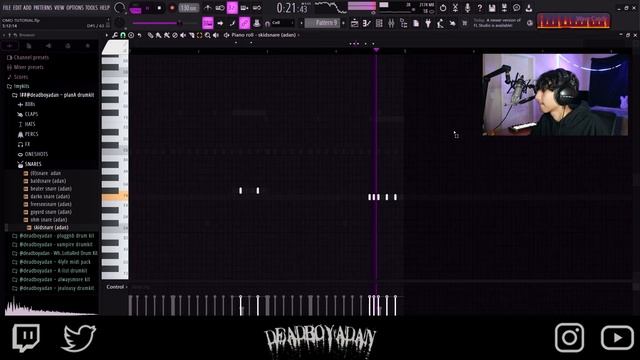Click the right-arrow icon in second toolbar

[220, 23]
